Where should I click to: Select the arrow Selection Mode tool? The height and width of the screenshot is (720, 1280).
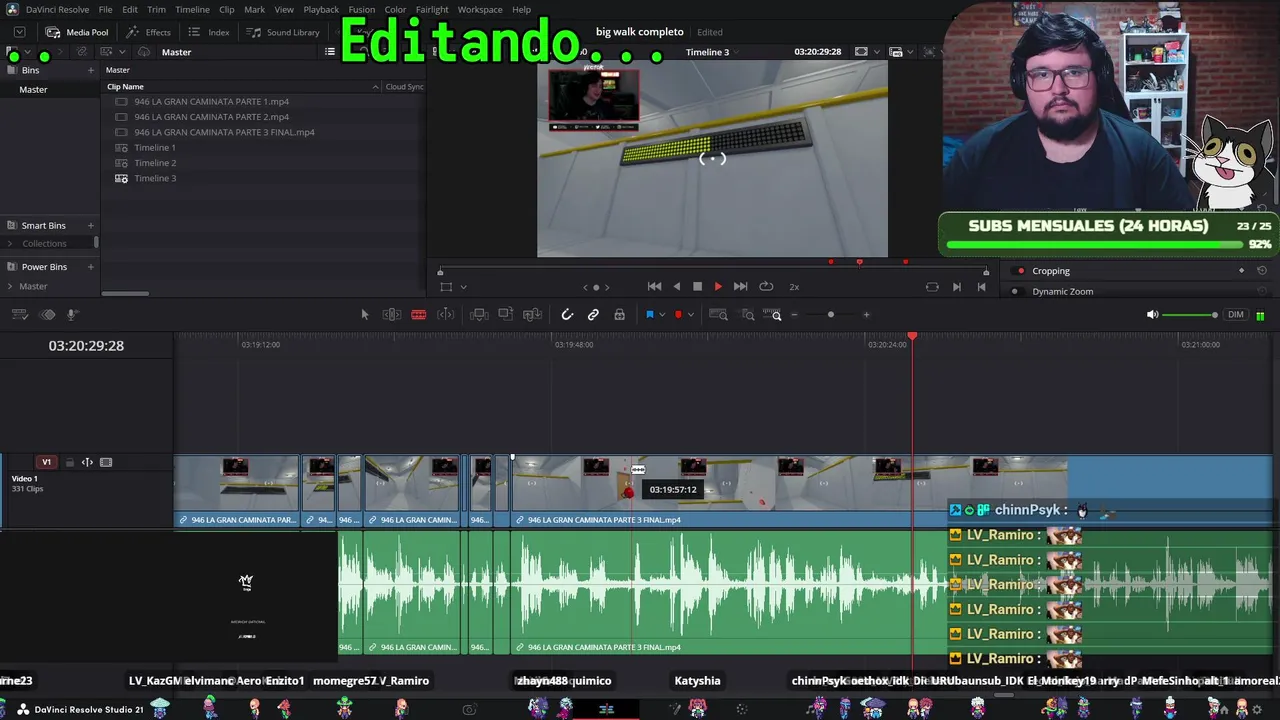point(365,315)
